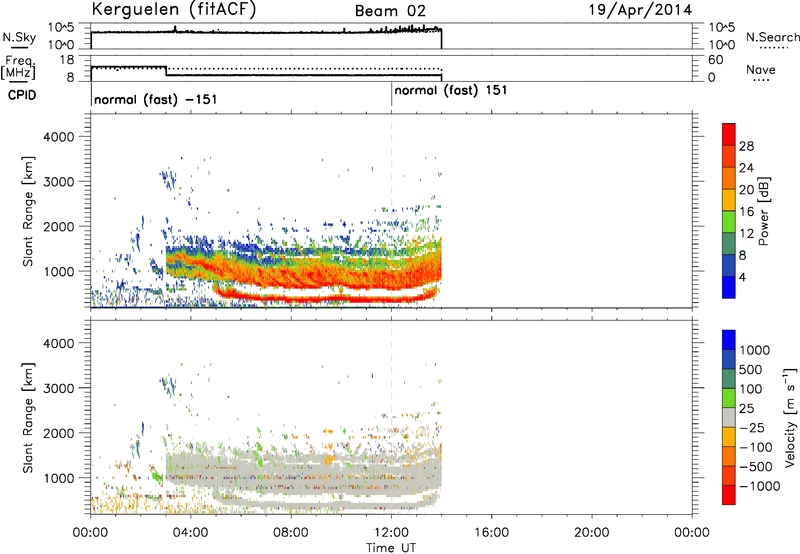Screen dimensions: 800x554
Task: Select the 'Freq. [MHz]' axis label
Action: click(18, 68)
